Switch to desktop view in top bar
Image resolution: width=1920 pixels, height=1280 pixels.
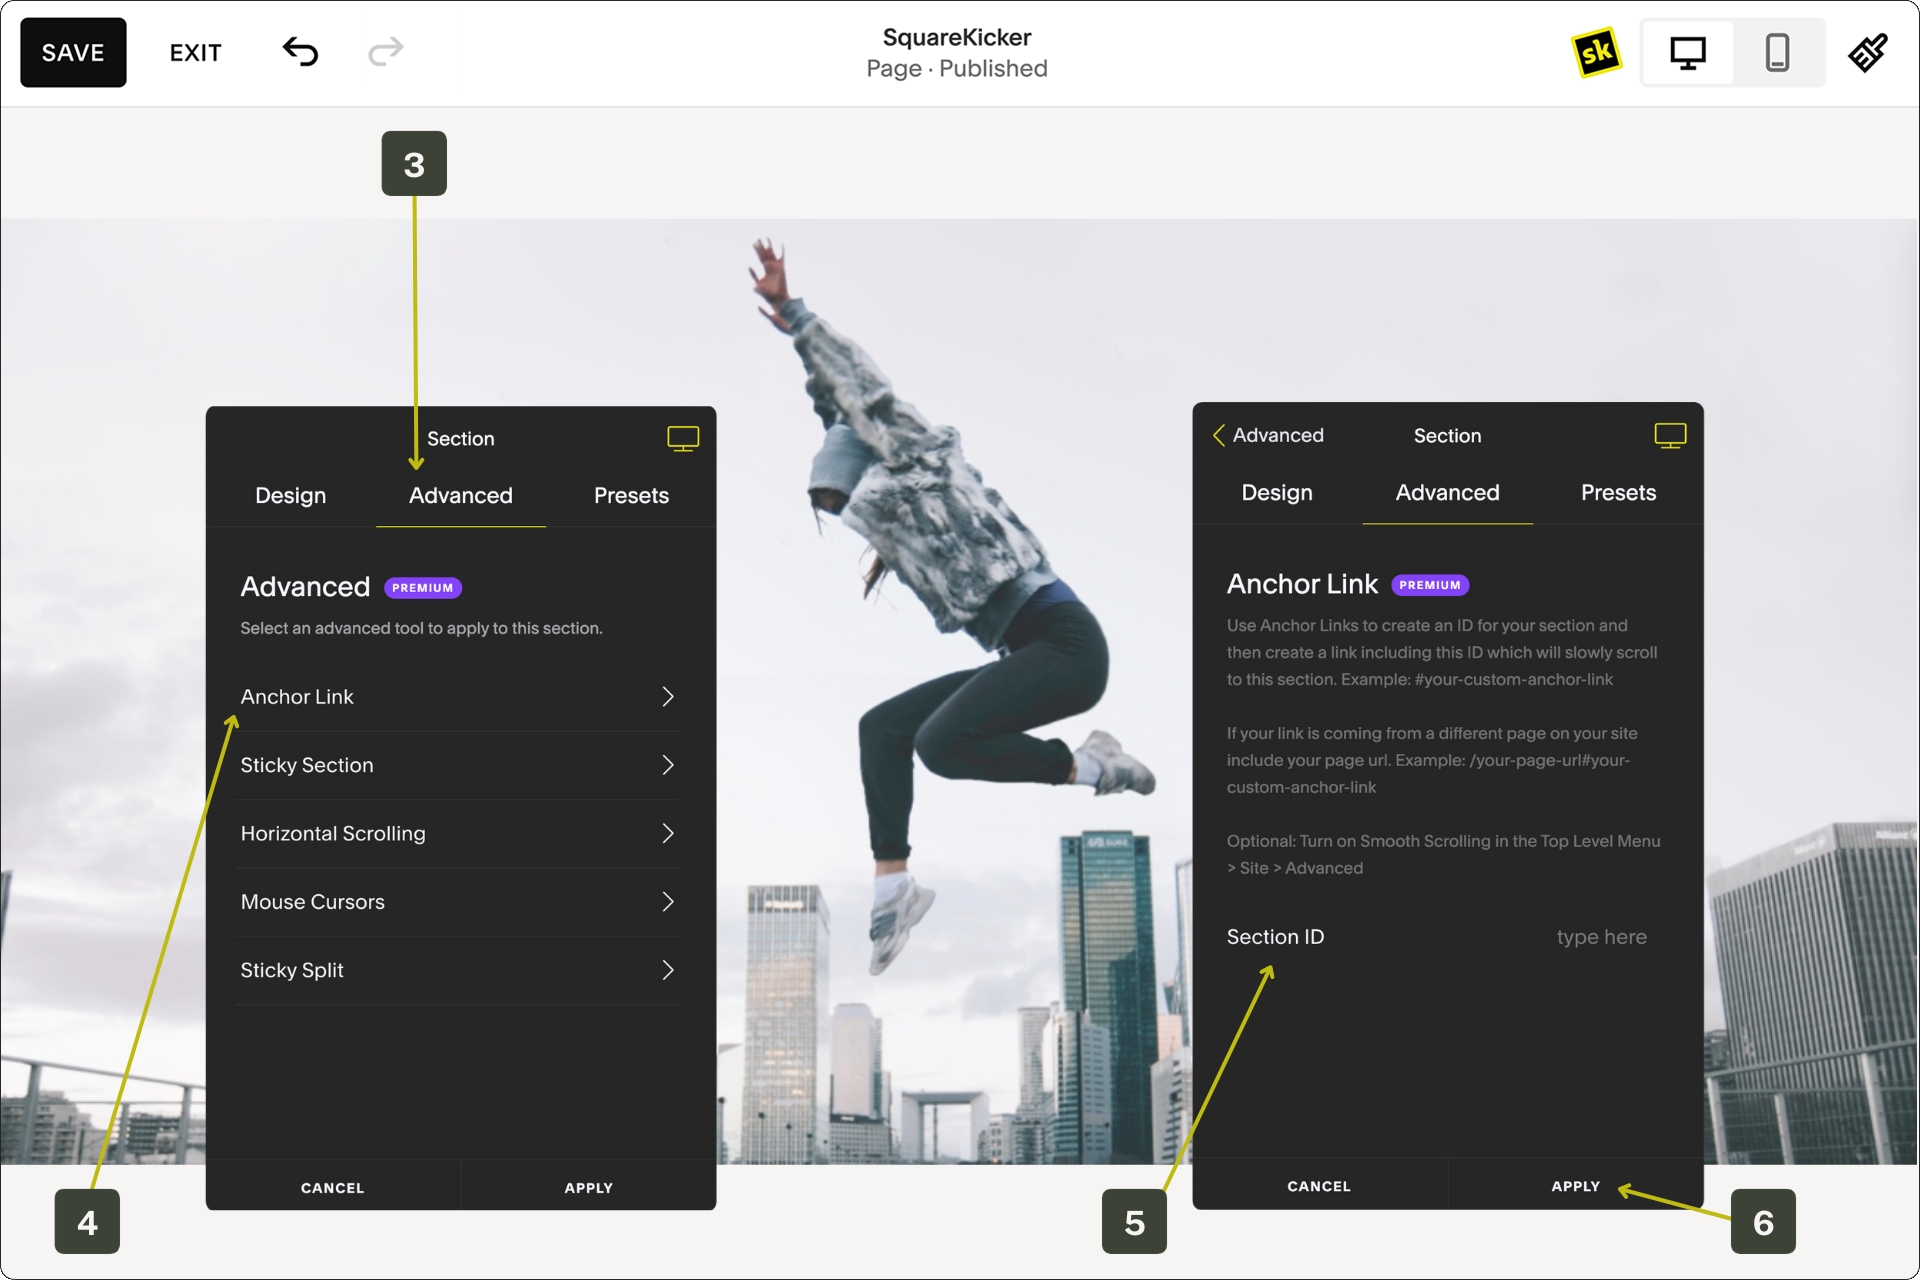click(1688, 53)
